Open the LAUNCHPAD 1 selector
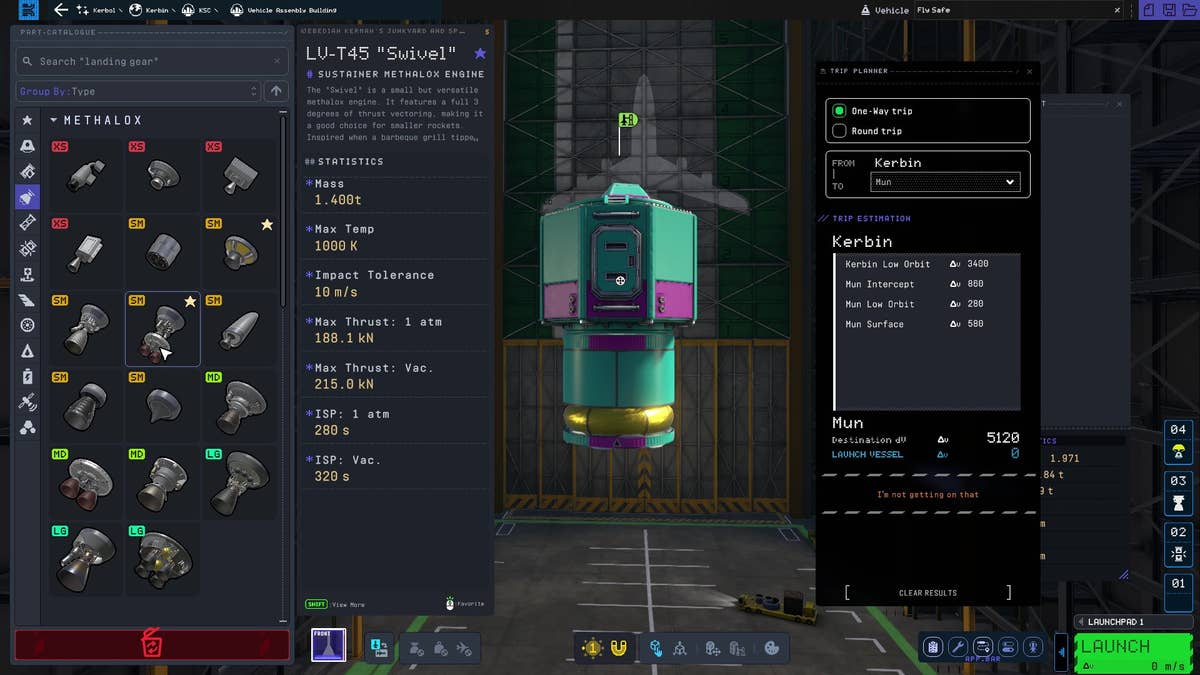Screen dimensions: 1200x675 1134,622
